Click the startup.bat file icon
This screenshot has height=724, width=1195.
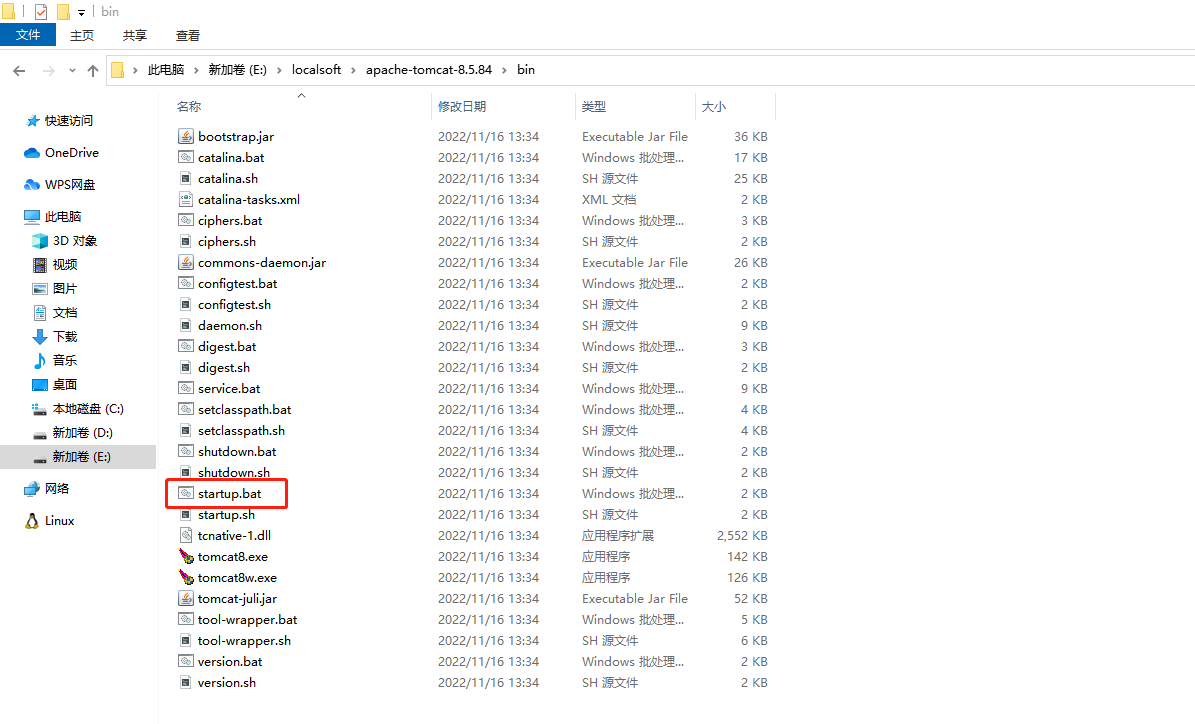pyautogui.click(x=185, y=493)
